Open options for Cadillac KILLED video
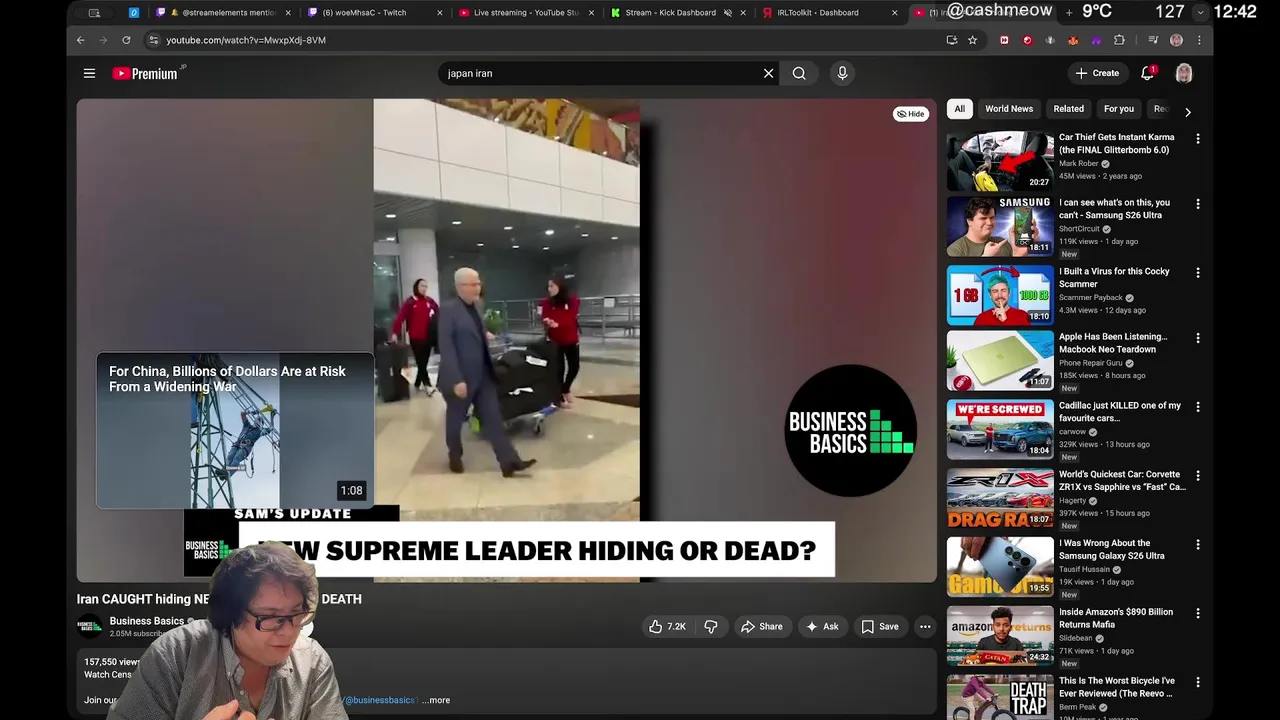The width and height of the screenshot is (1280, 720). (1198, 407)
